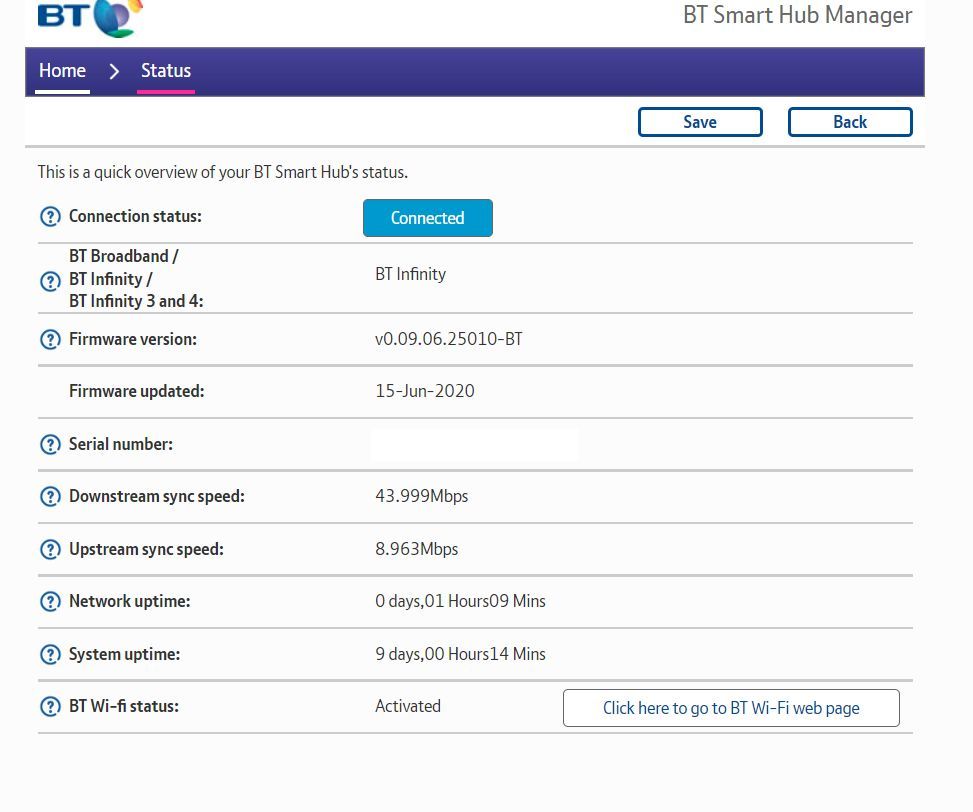Screen dimensions: 973x812
Task: Click the BT logo
Action: [90, 18]
